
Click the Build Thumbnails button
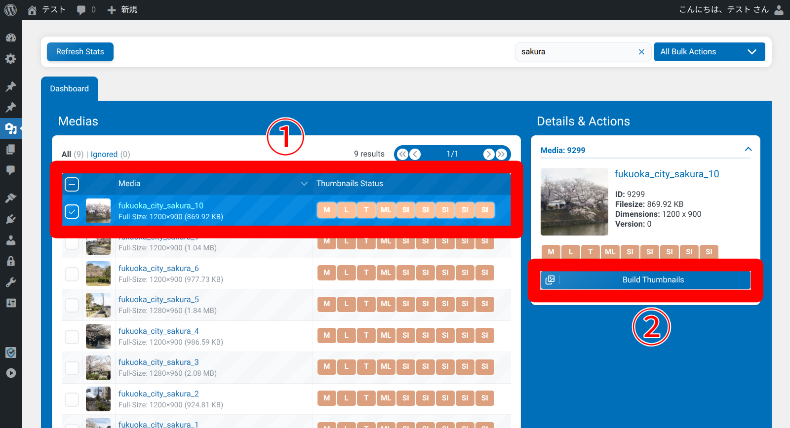(x=646, y=280)
